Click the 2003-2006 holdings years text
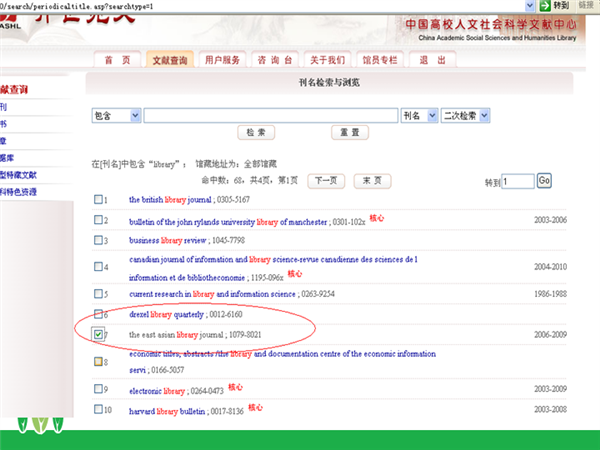This screenshot has width=600, height=450. [x=550, y=220]
